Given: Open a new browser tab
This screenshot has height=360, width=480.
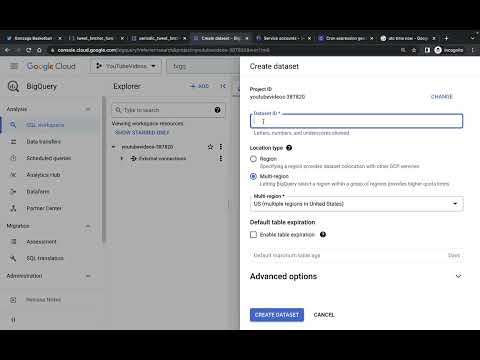Looking at the screenshot, I should click(x=446, y=38).
